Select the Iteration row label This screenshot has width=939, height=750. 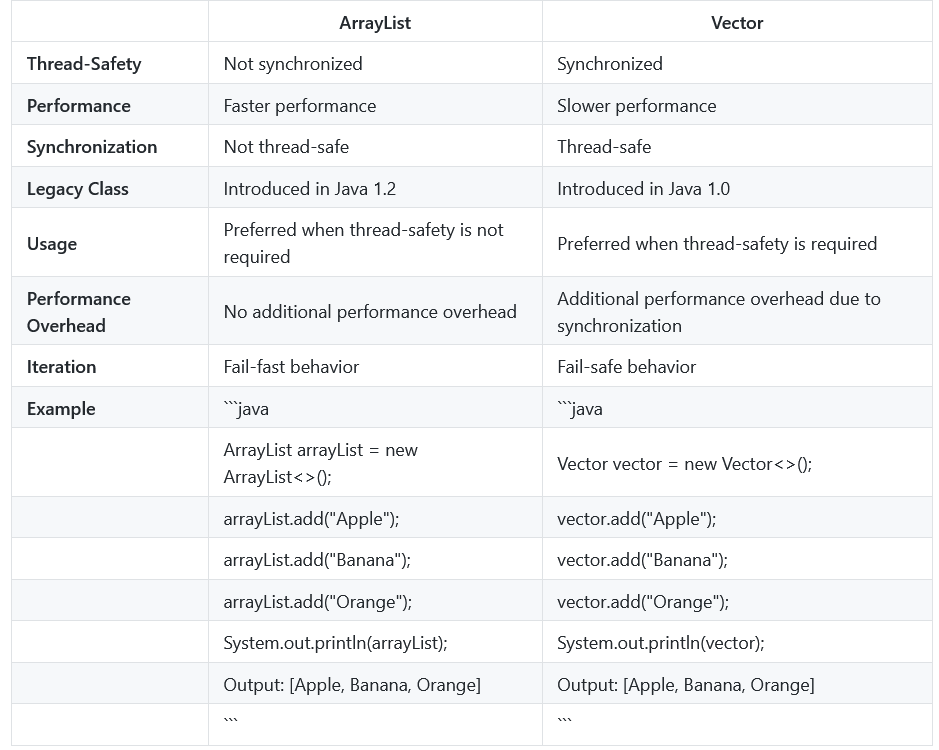tap(61, 367)
